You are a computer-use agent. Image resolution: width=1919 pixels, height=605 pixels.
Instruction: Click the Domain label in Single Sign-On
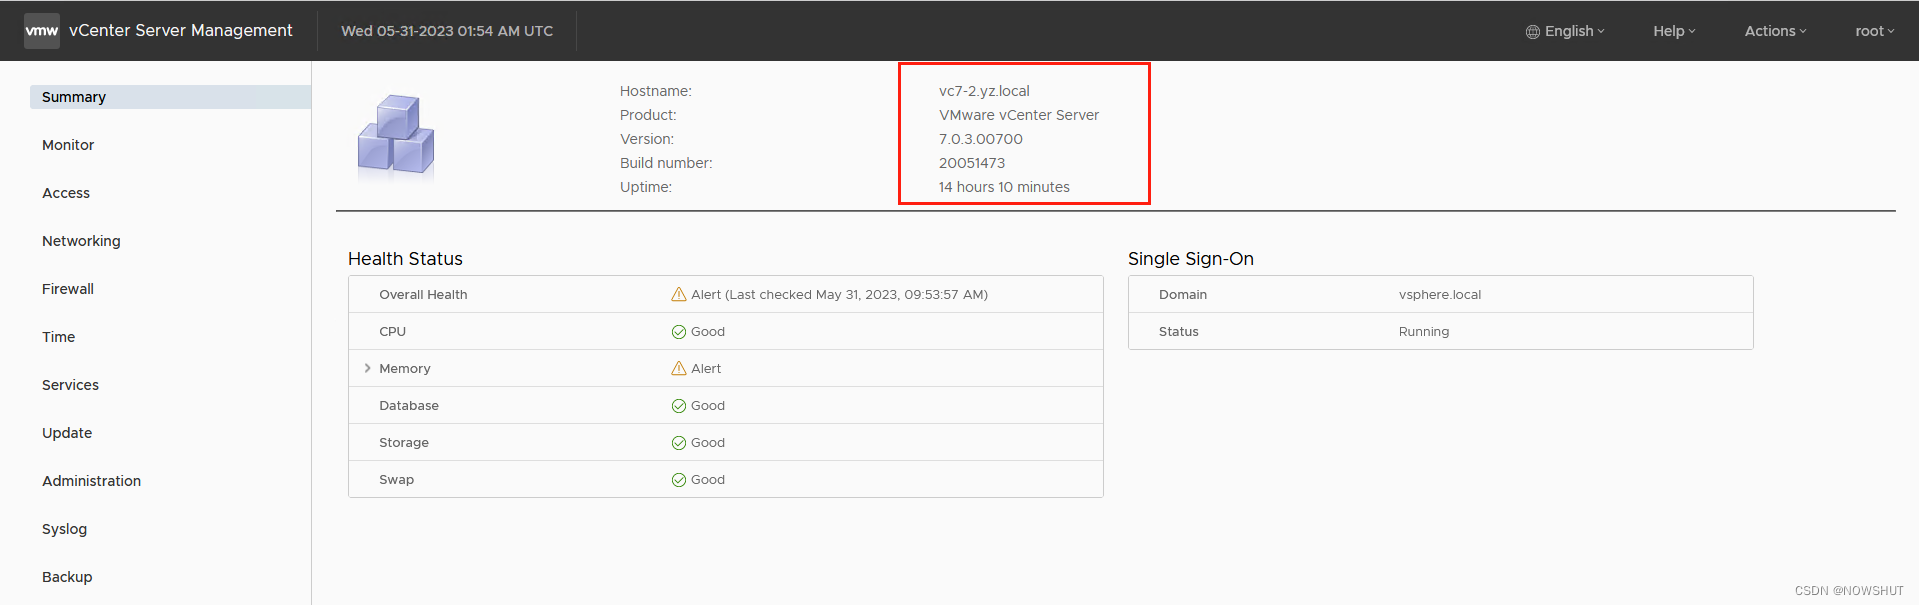pyautogui.click(x=1183, y=294)
